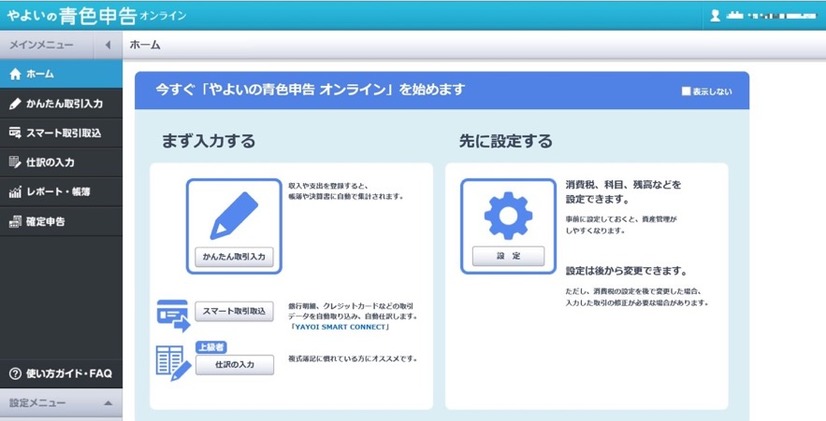Viewport: 826px width, 421px height.
Task: Click the credit card import icon
Action: click(173, 316)
